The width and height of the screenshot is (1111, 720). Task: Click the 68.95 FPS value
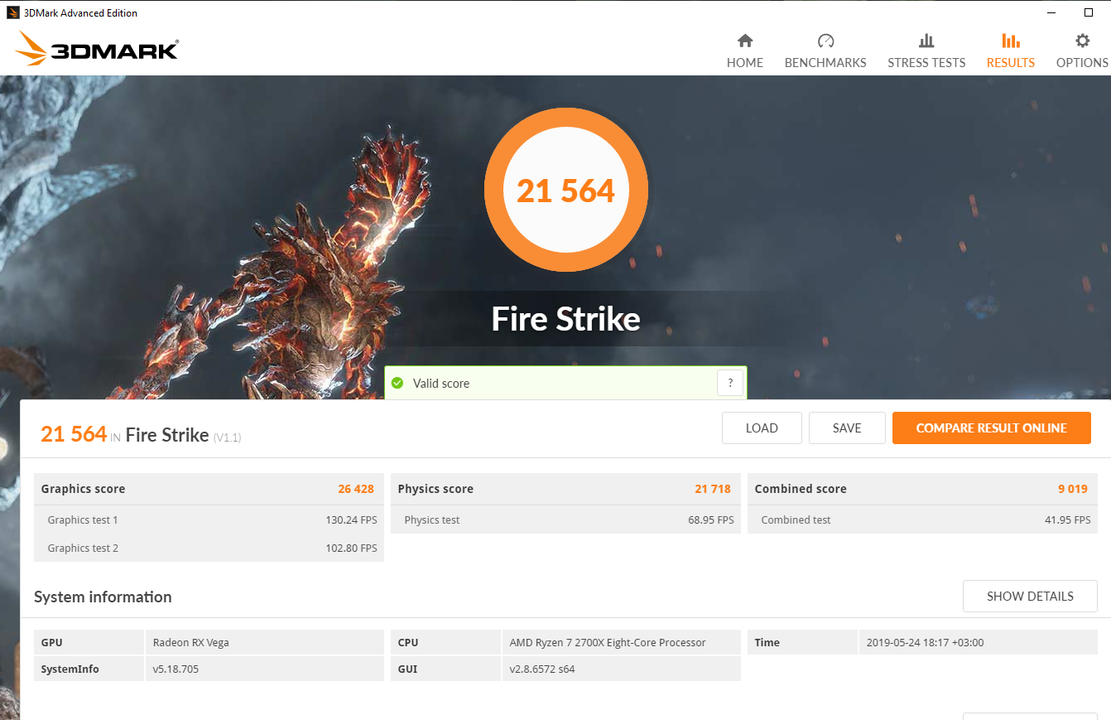[711, 519]
